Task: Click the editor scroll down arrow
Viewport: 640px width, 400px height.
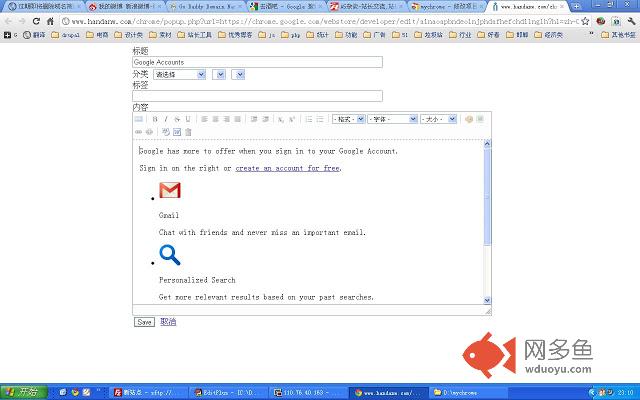Action: pos(487,300)
